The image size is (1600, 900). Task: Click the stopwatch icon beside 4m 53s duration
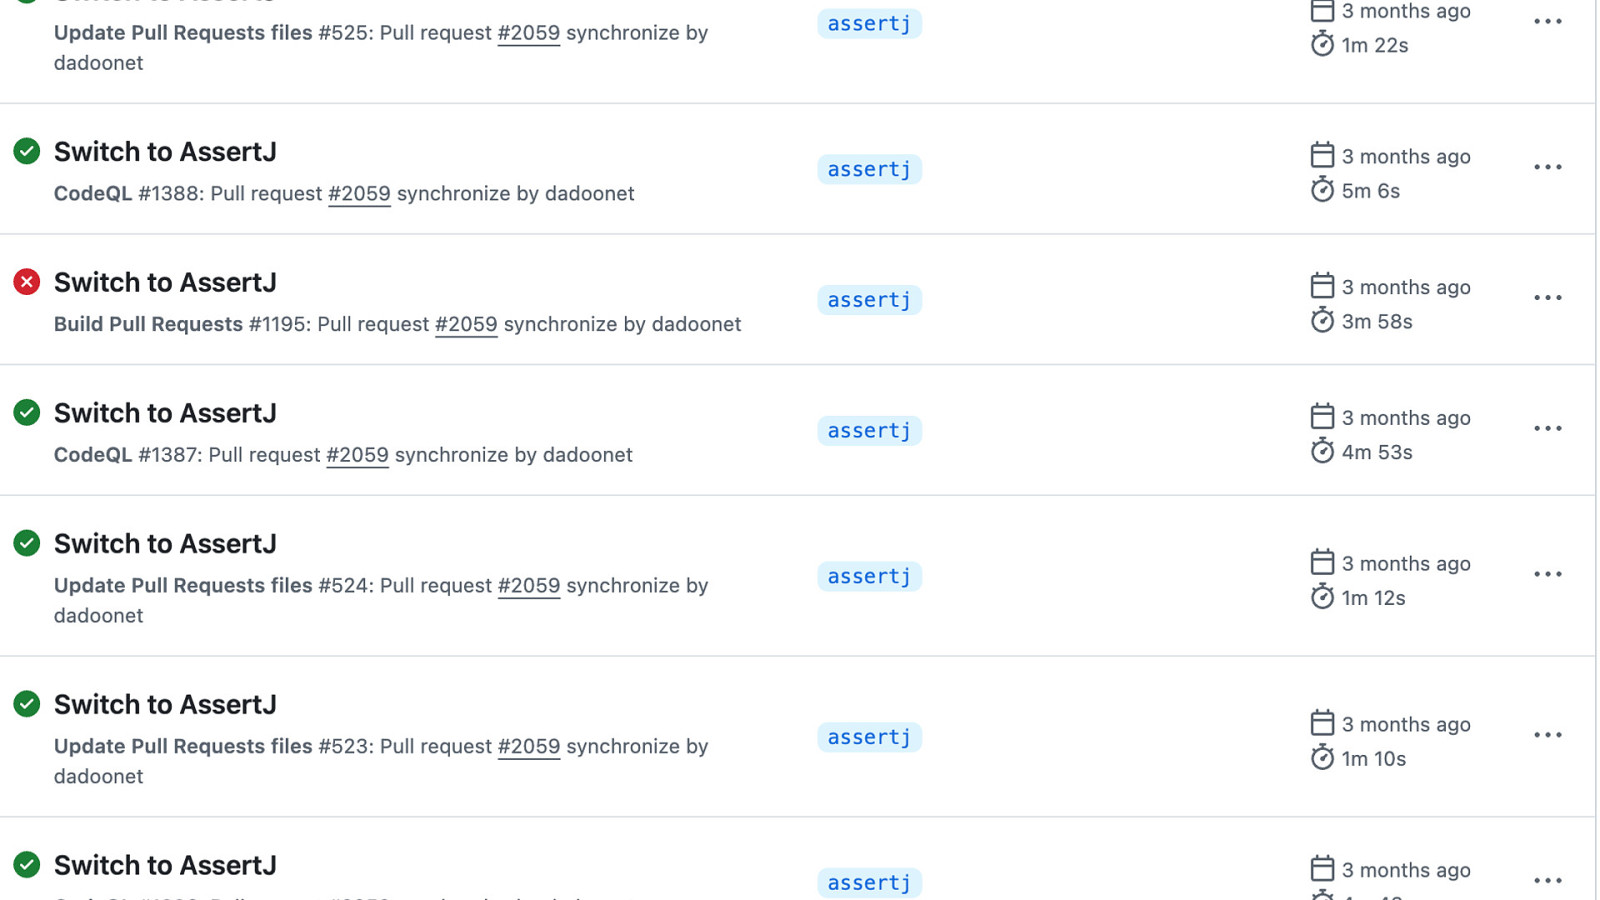pos(1322,451)
